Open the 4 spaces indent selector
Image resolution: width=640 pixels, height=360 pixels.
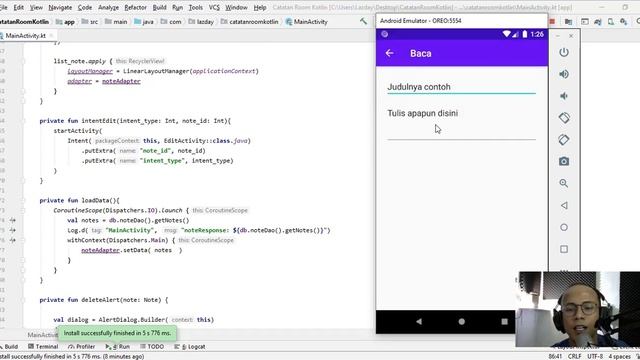(x=620, y=356)
